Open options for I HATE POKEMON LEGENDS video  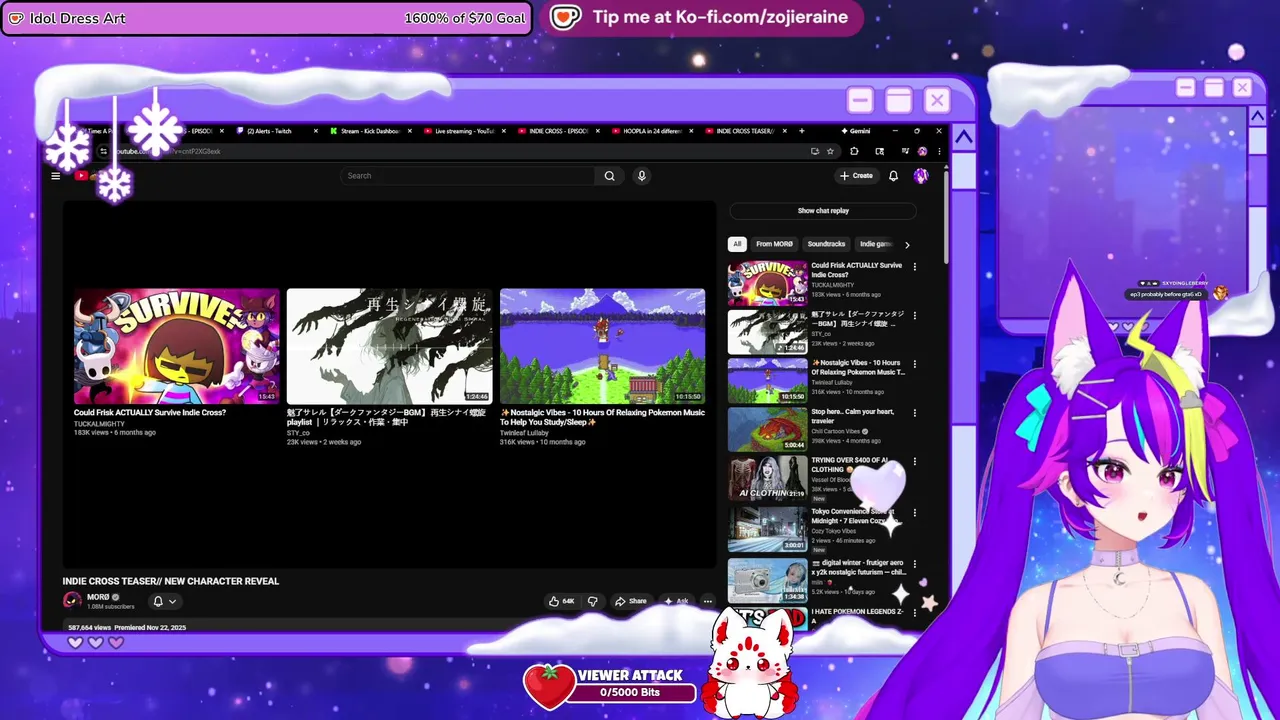coord(914,612)
